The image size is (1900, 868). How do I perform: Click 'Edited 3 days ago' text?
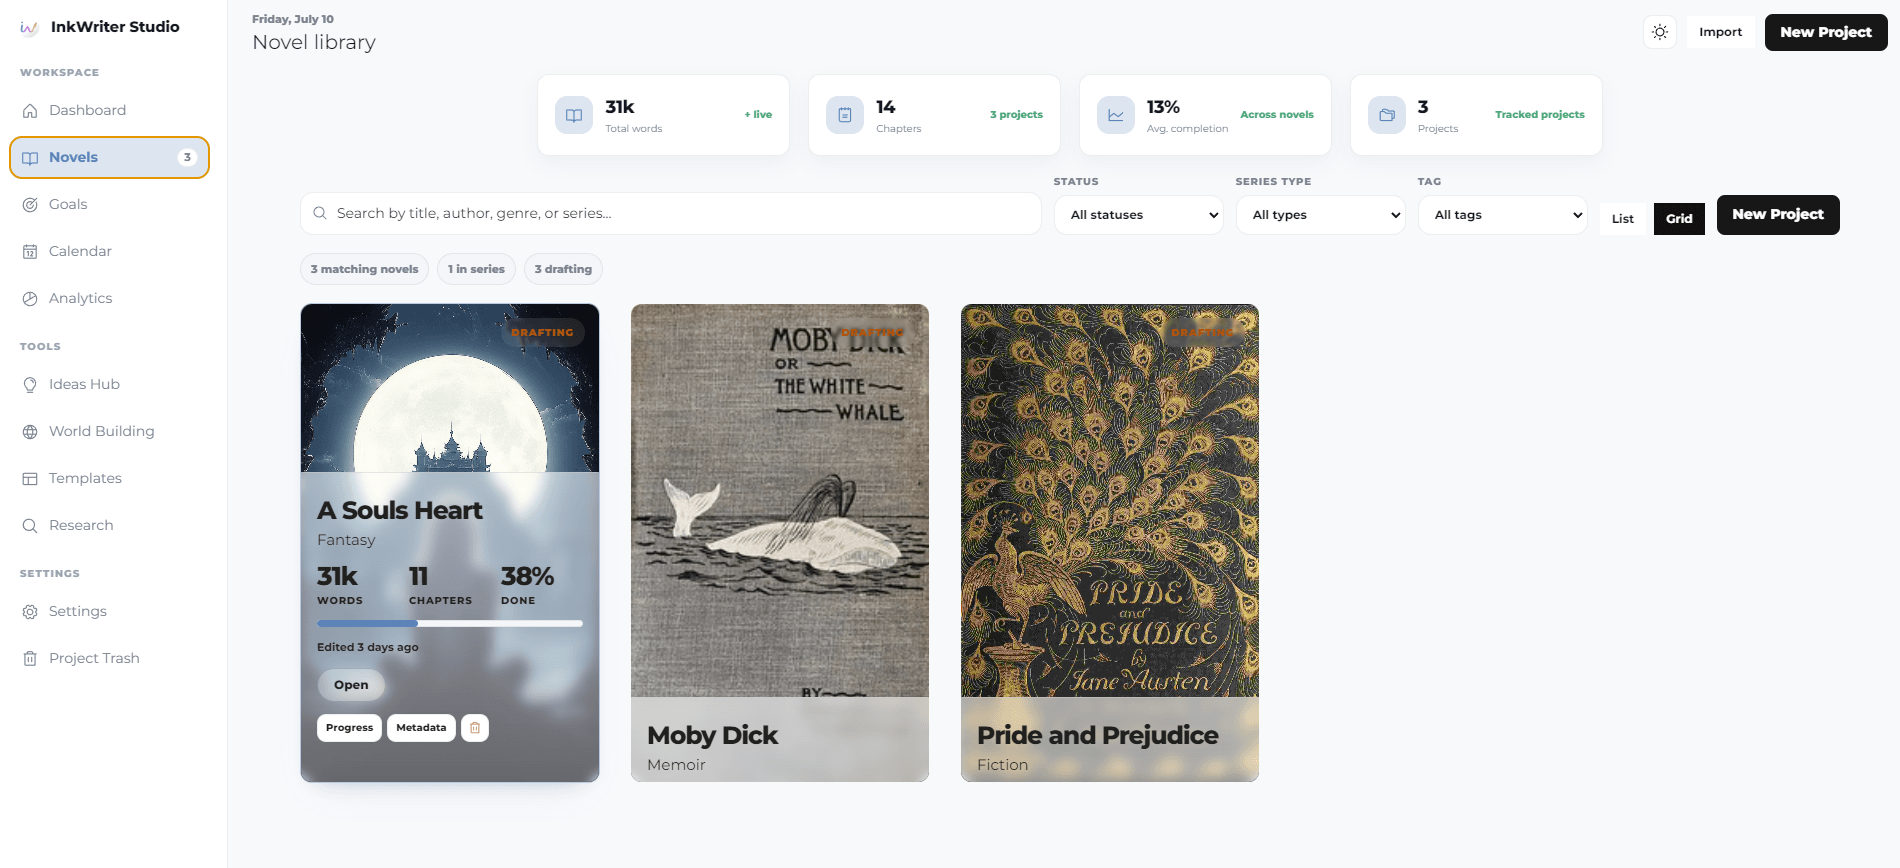(368, 648)
